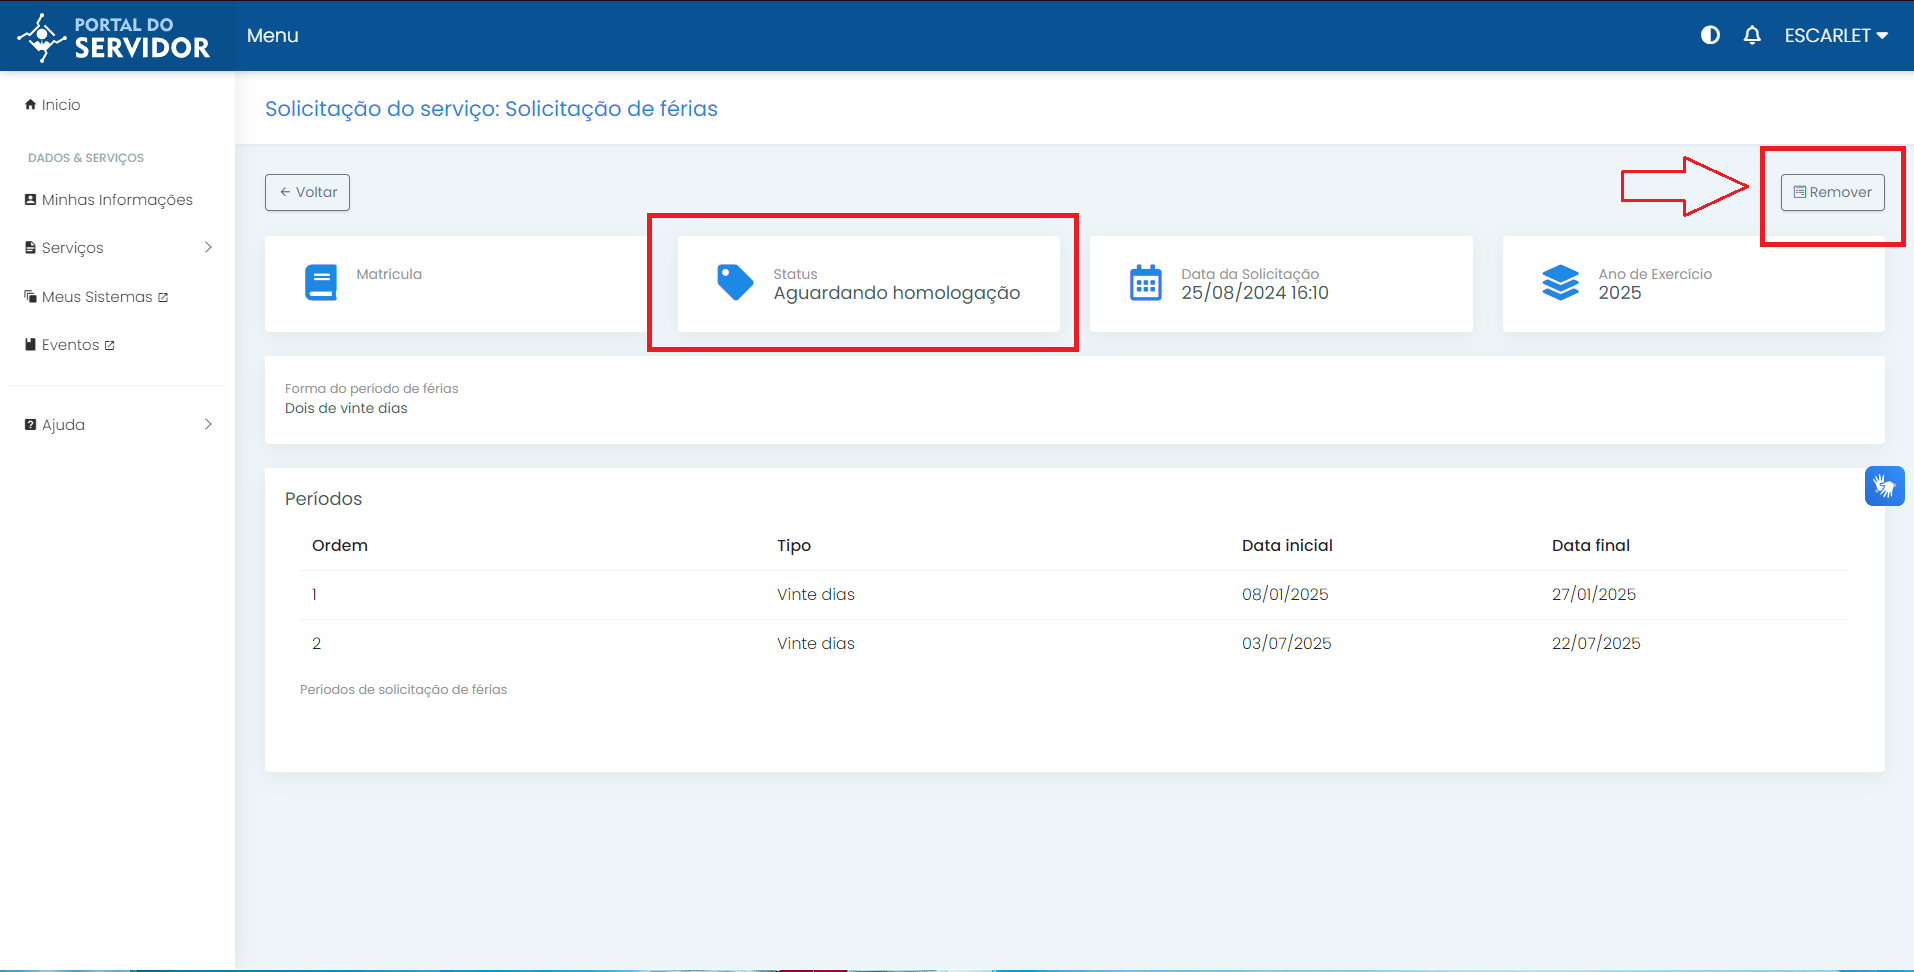This screenshot has height=972, width=1914.
Task: Click Vinte dias in row 2
Action: click(816, 643)
